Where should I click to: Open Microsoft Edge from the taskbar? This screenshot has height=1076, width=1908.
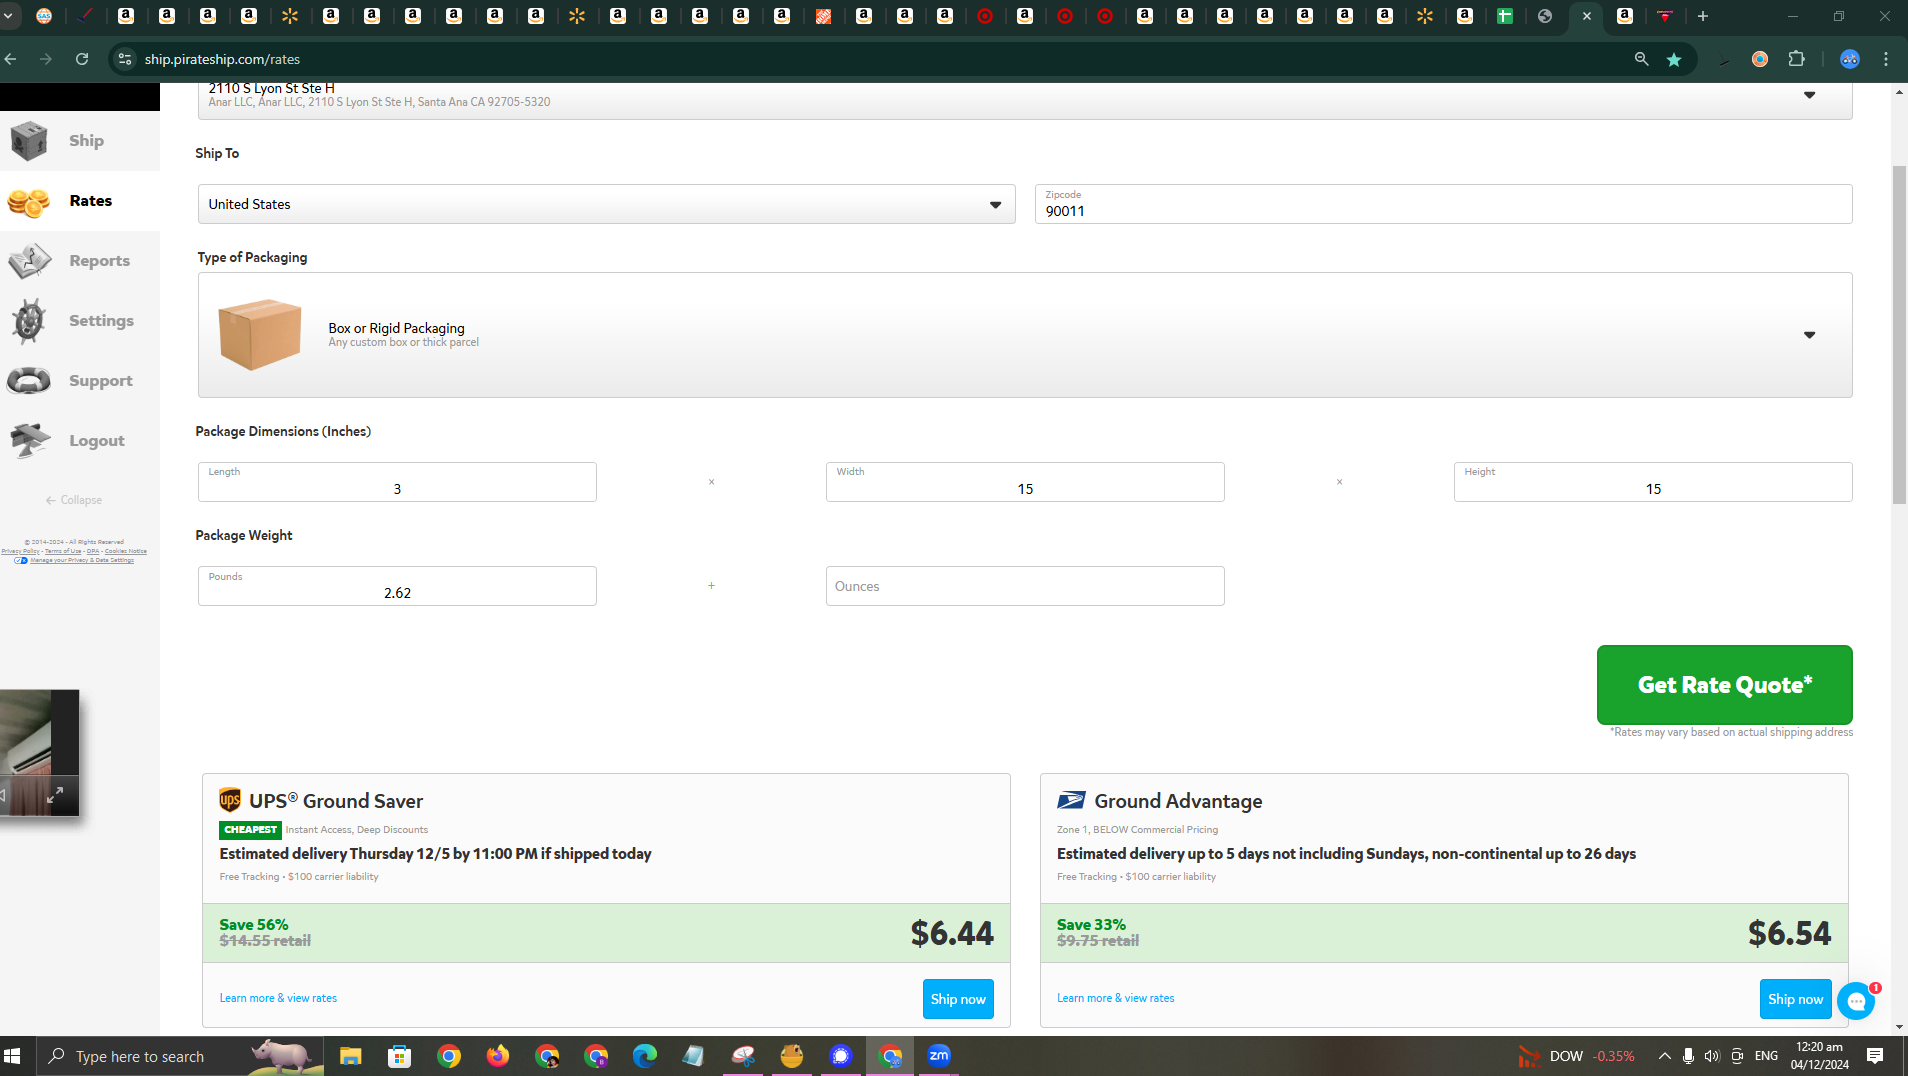[x=645, y=1056]
